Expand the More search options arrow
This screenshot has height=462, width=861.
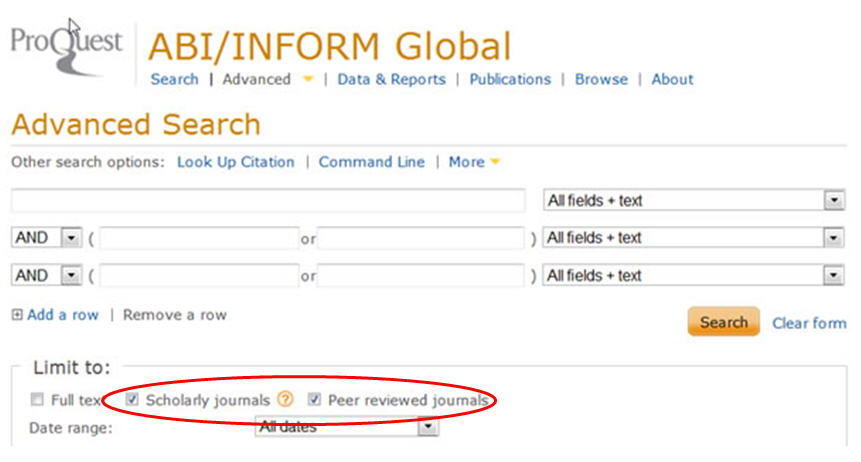click(495, 162)
